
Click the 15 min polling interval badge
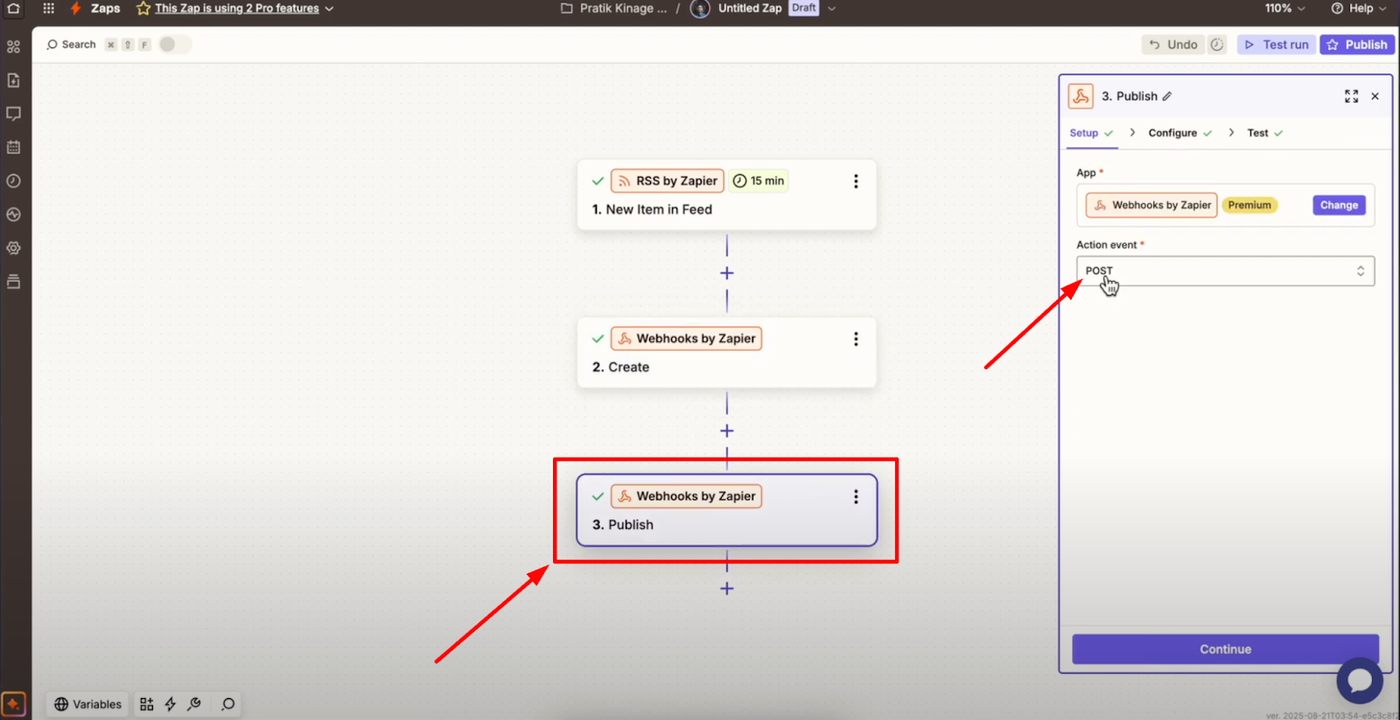click(759, 181)
